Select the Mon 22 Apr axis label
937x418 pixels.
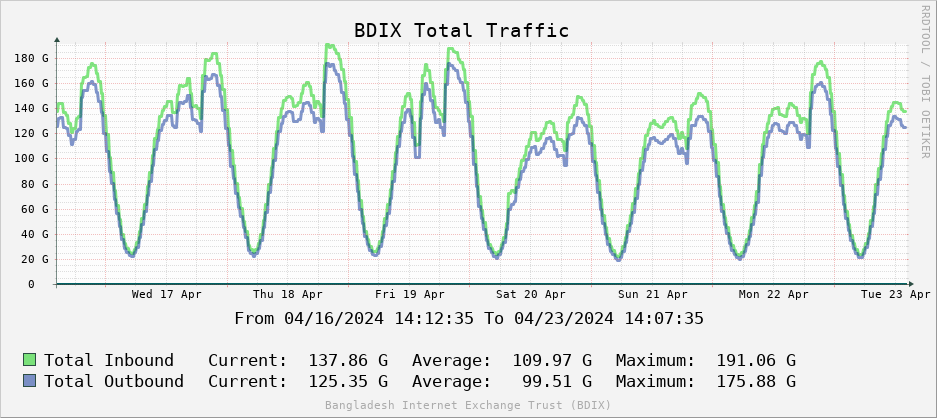point(774,295)
